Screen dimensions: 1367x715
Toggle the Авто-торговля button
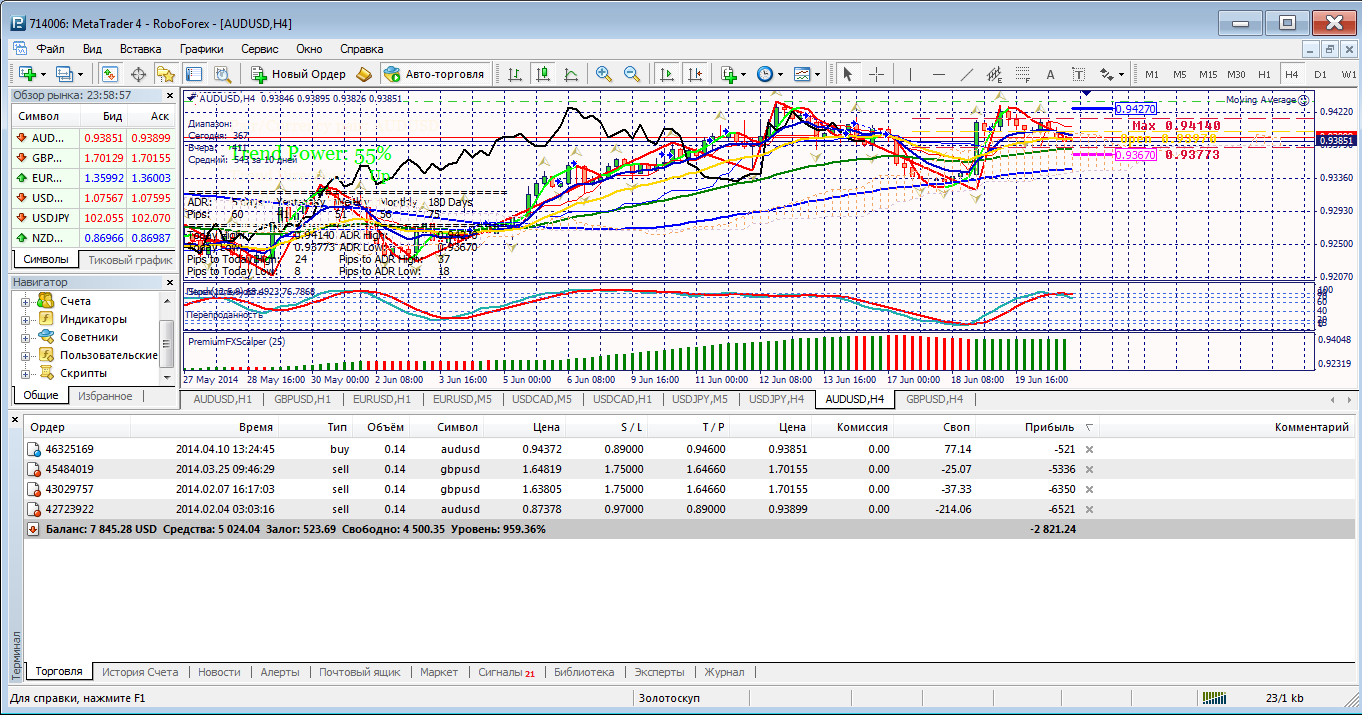[x=434, y=74]
